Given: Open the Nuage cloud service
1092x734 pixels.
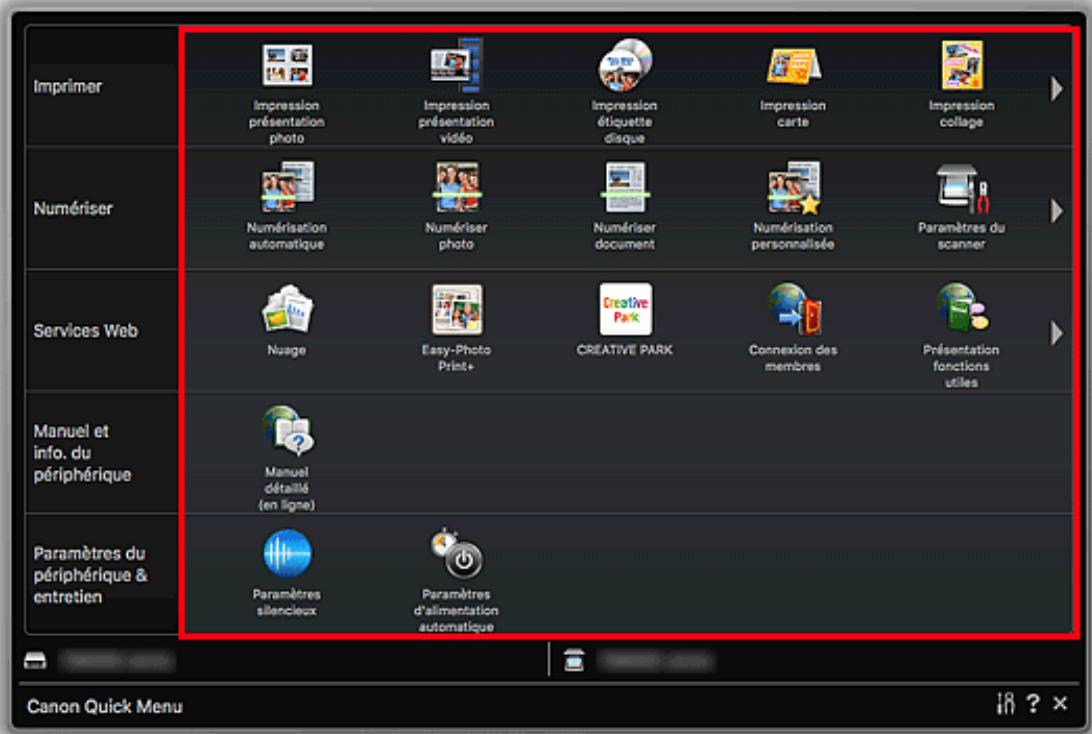Looking at the screenshot, I should coord(287,320).
